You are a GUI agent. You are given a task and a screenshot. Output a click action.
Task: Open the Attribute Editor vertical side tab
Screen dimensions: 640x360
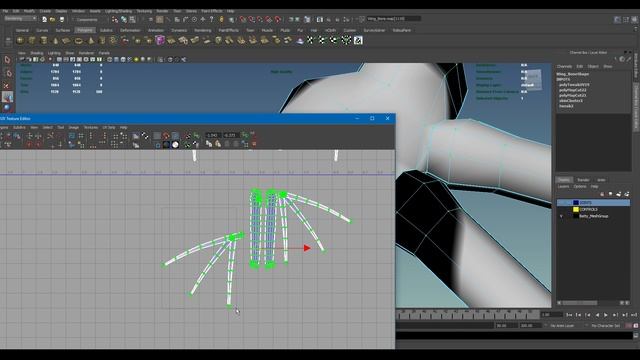point(636,66)
